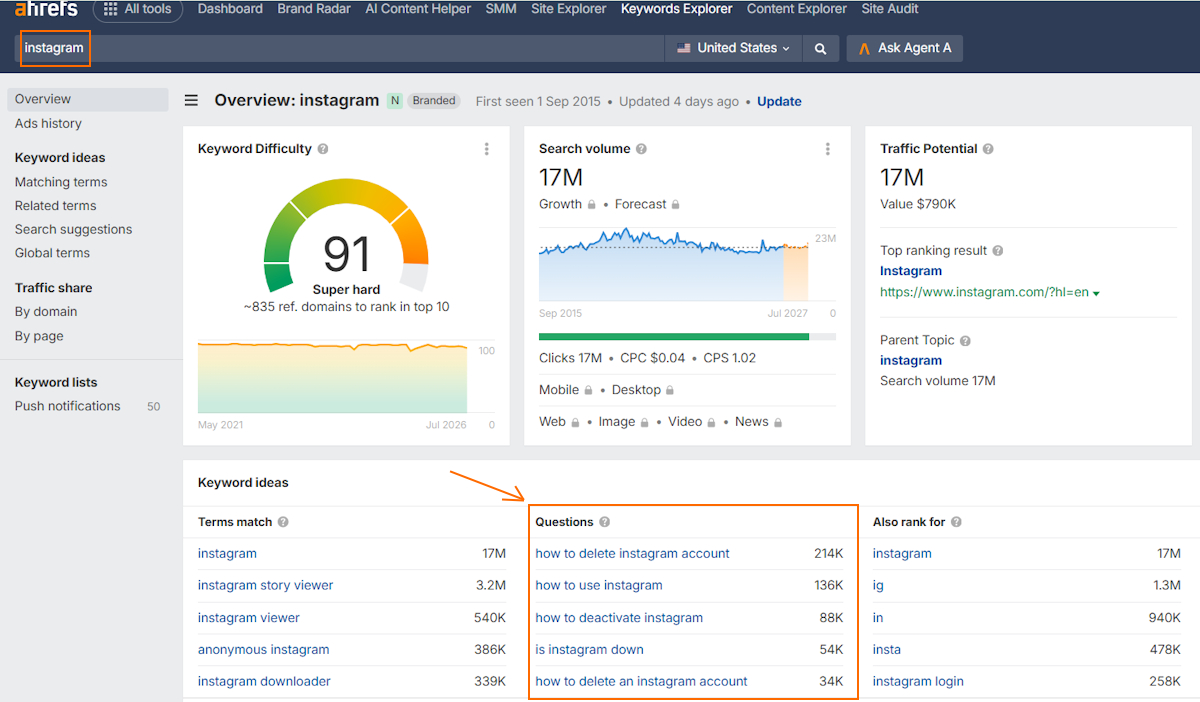
Task: Open question how to use instagram
Action: point(599,586)
